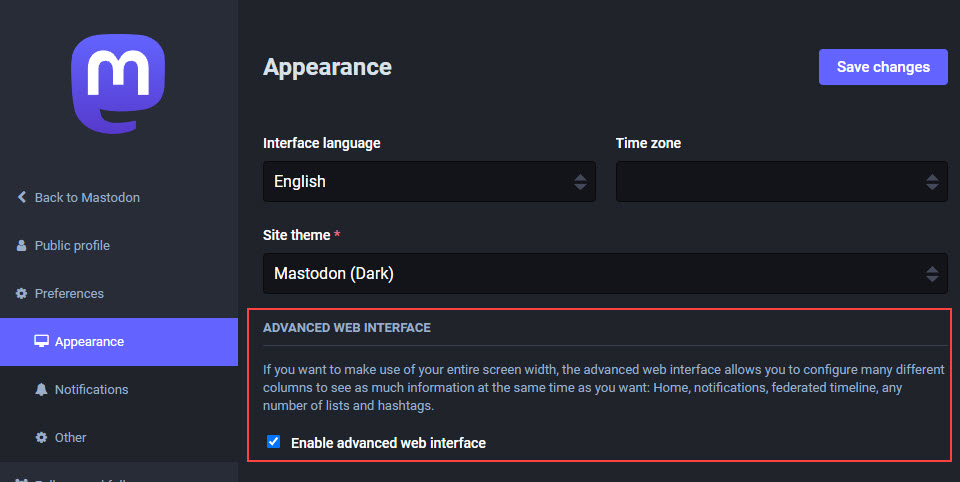
Task: Click the Notifications bell icon
Action: click(41, 390)
